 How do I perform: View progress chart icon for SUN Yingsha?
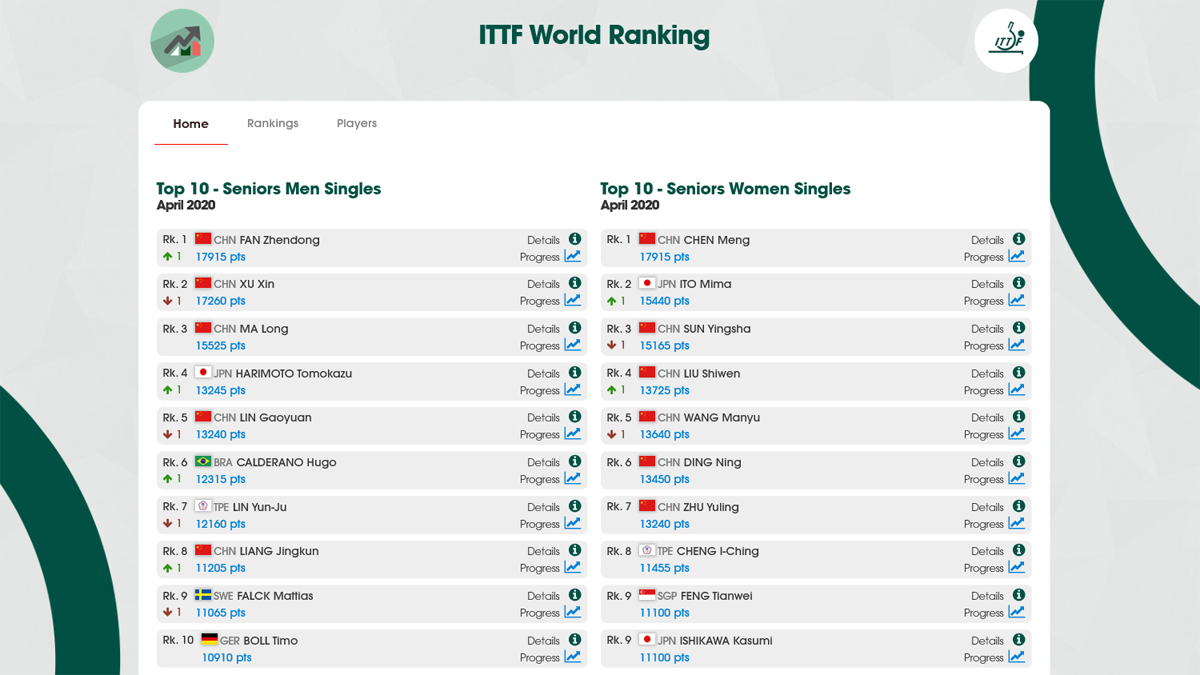[1016, 345]
